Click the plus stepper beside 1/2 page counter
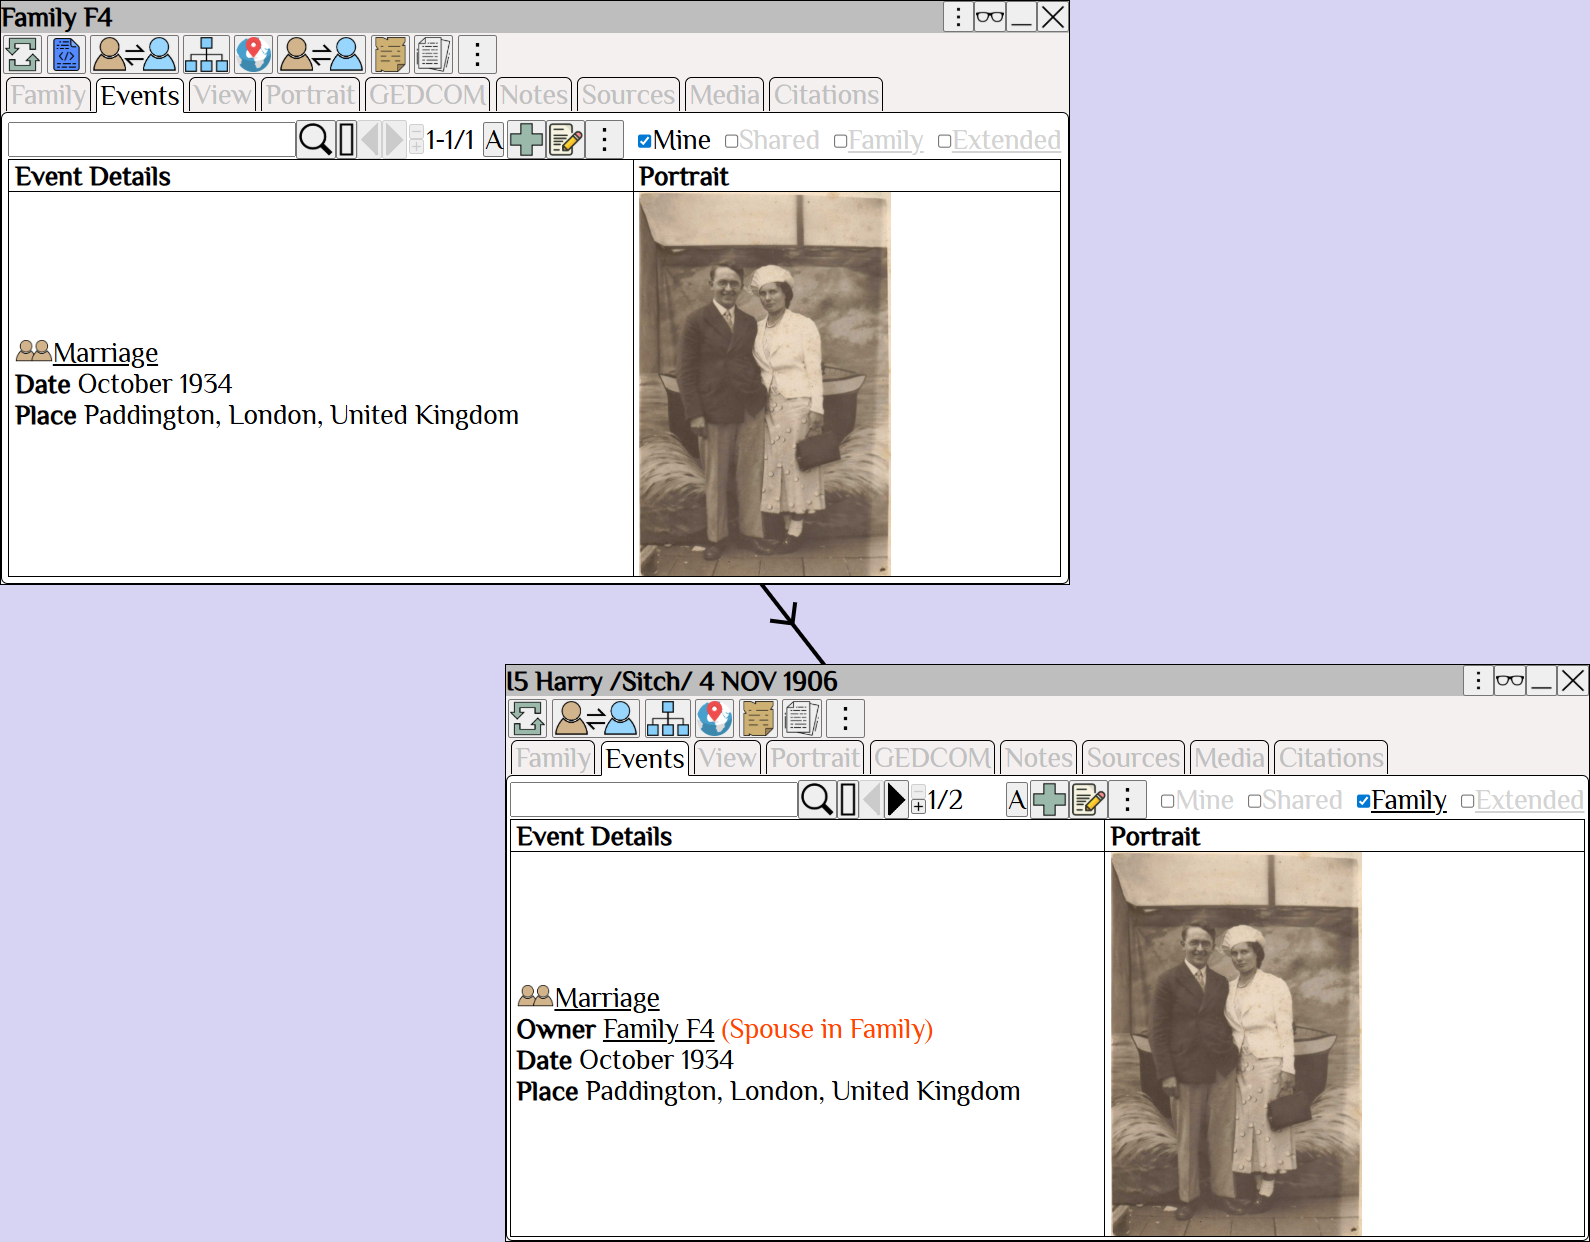1590x1242 pixels. pos(918,806)
